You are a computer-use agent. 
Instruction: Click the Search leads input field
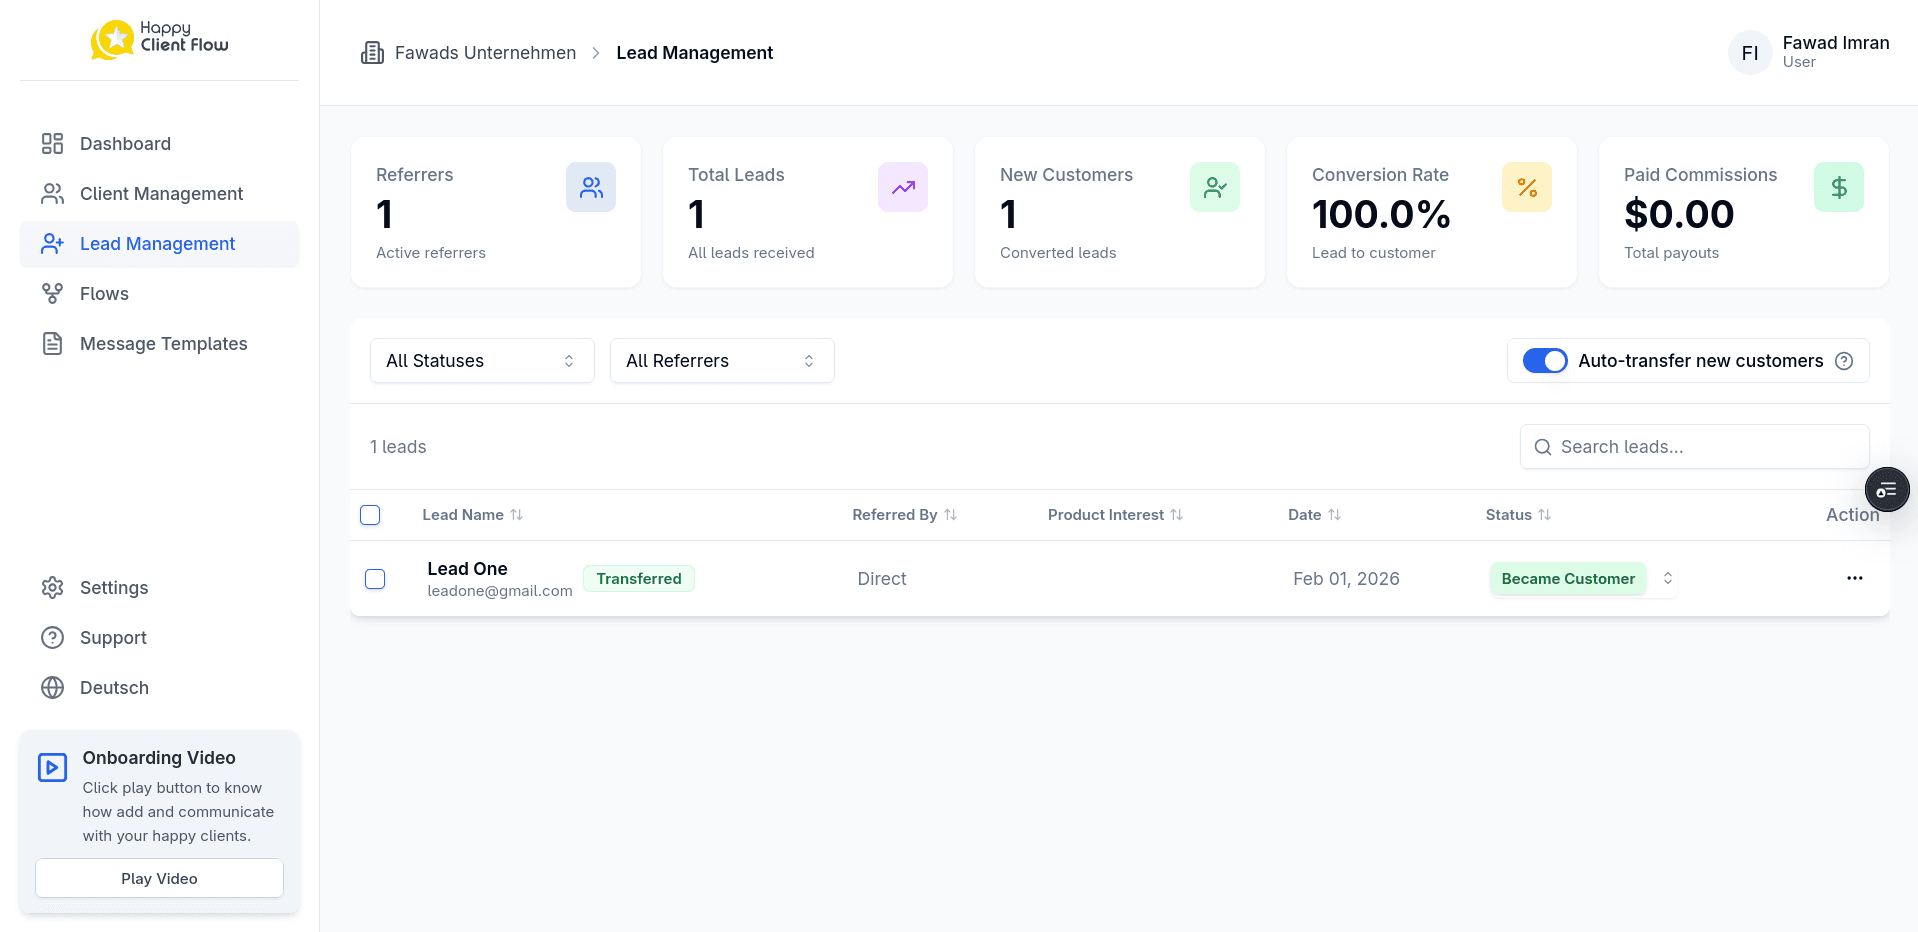click(x=1693, y=447)
